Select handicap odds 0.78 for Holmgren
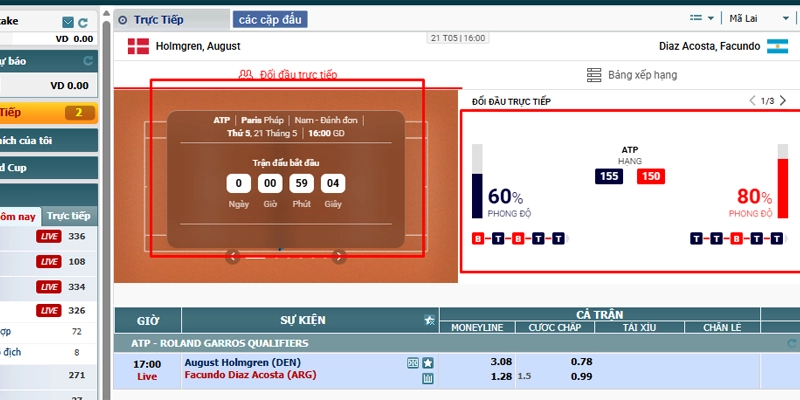 [582, 362]
